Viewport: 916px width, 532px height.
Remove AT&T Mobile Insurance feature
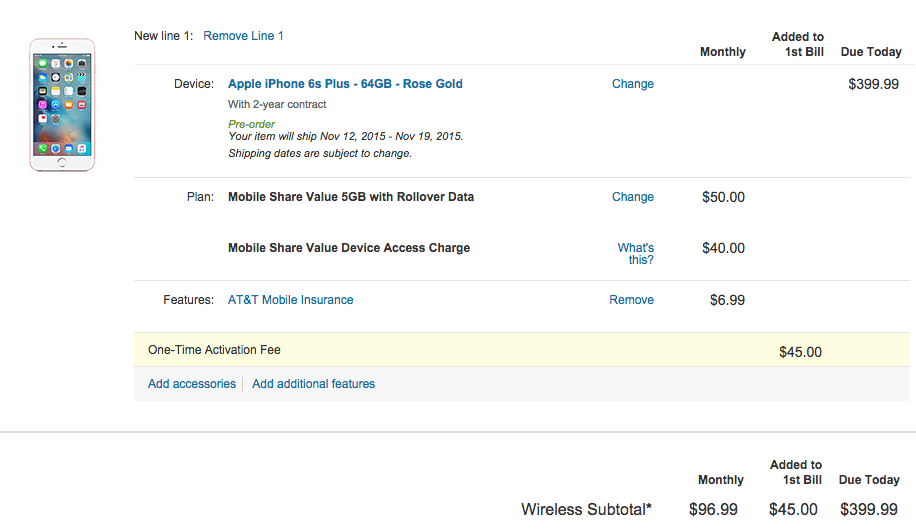click(632, 300)
